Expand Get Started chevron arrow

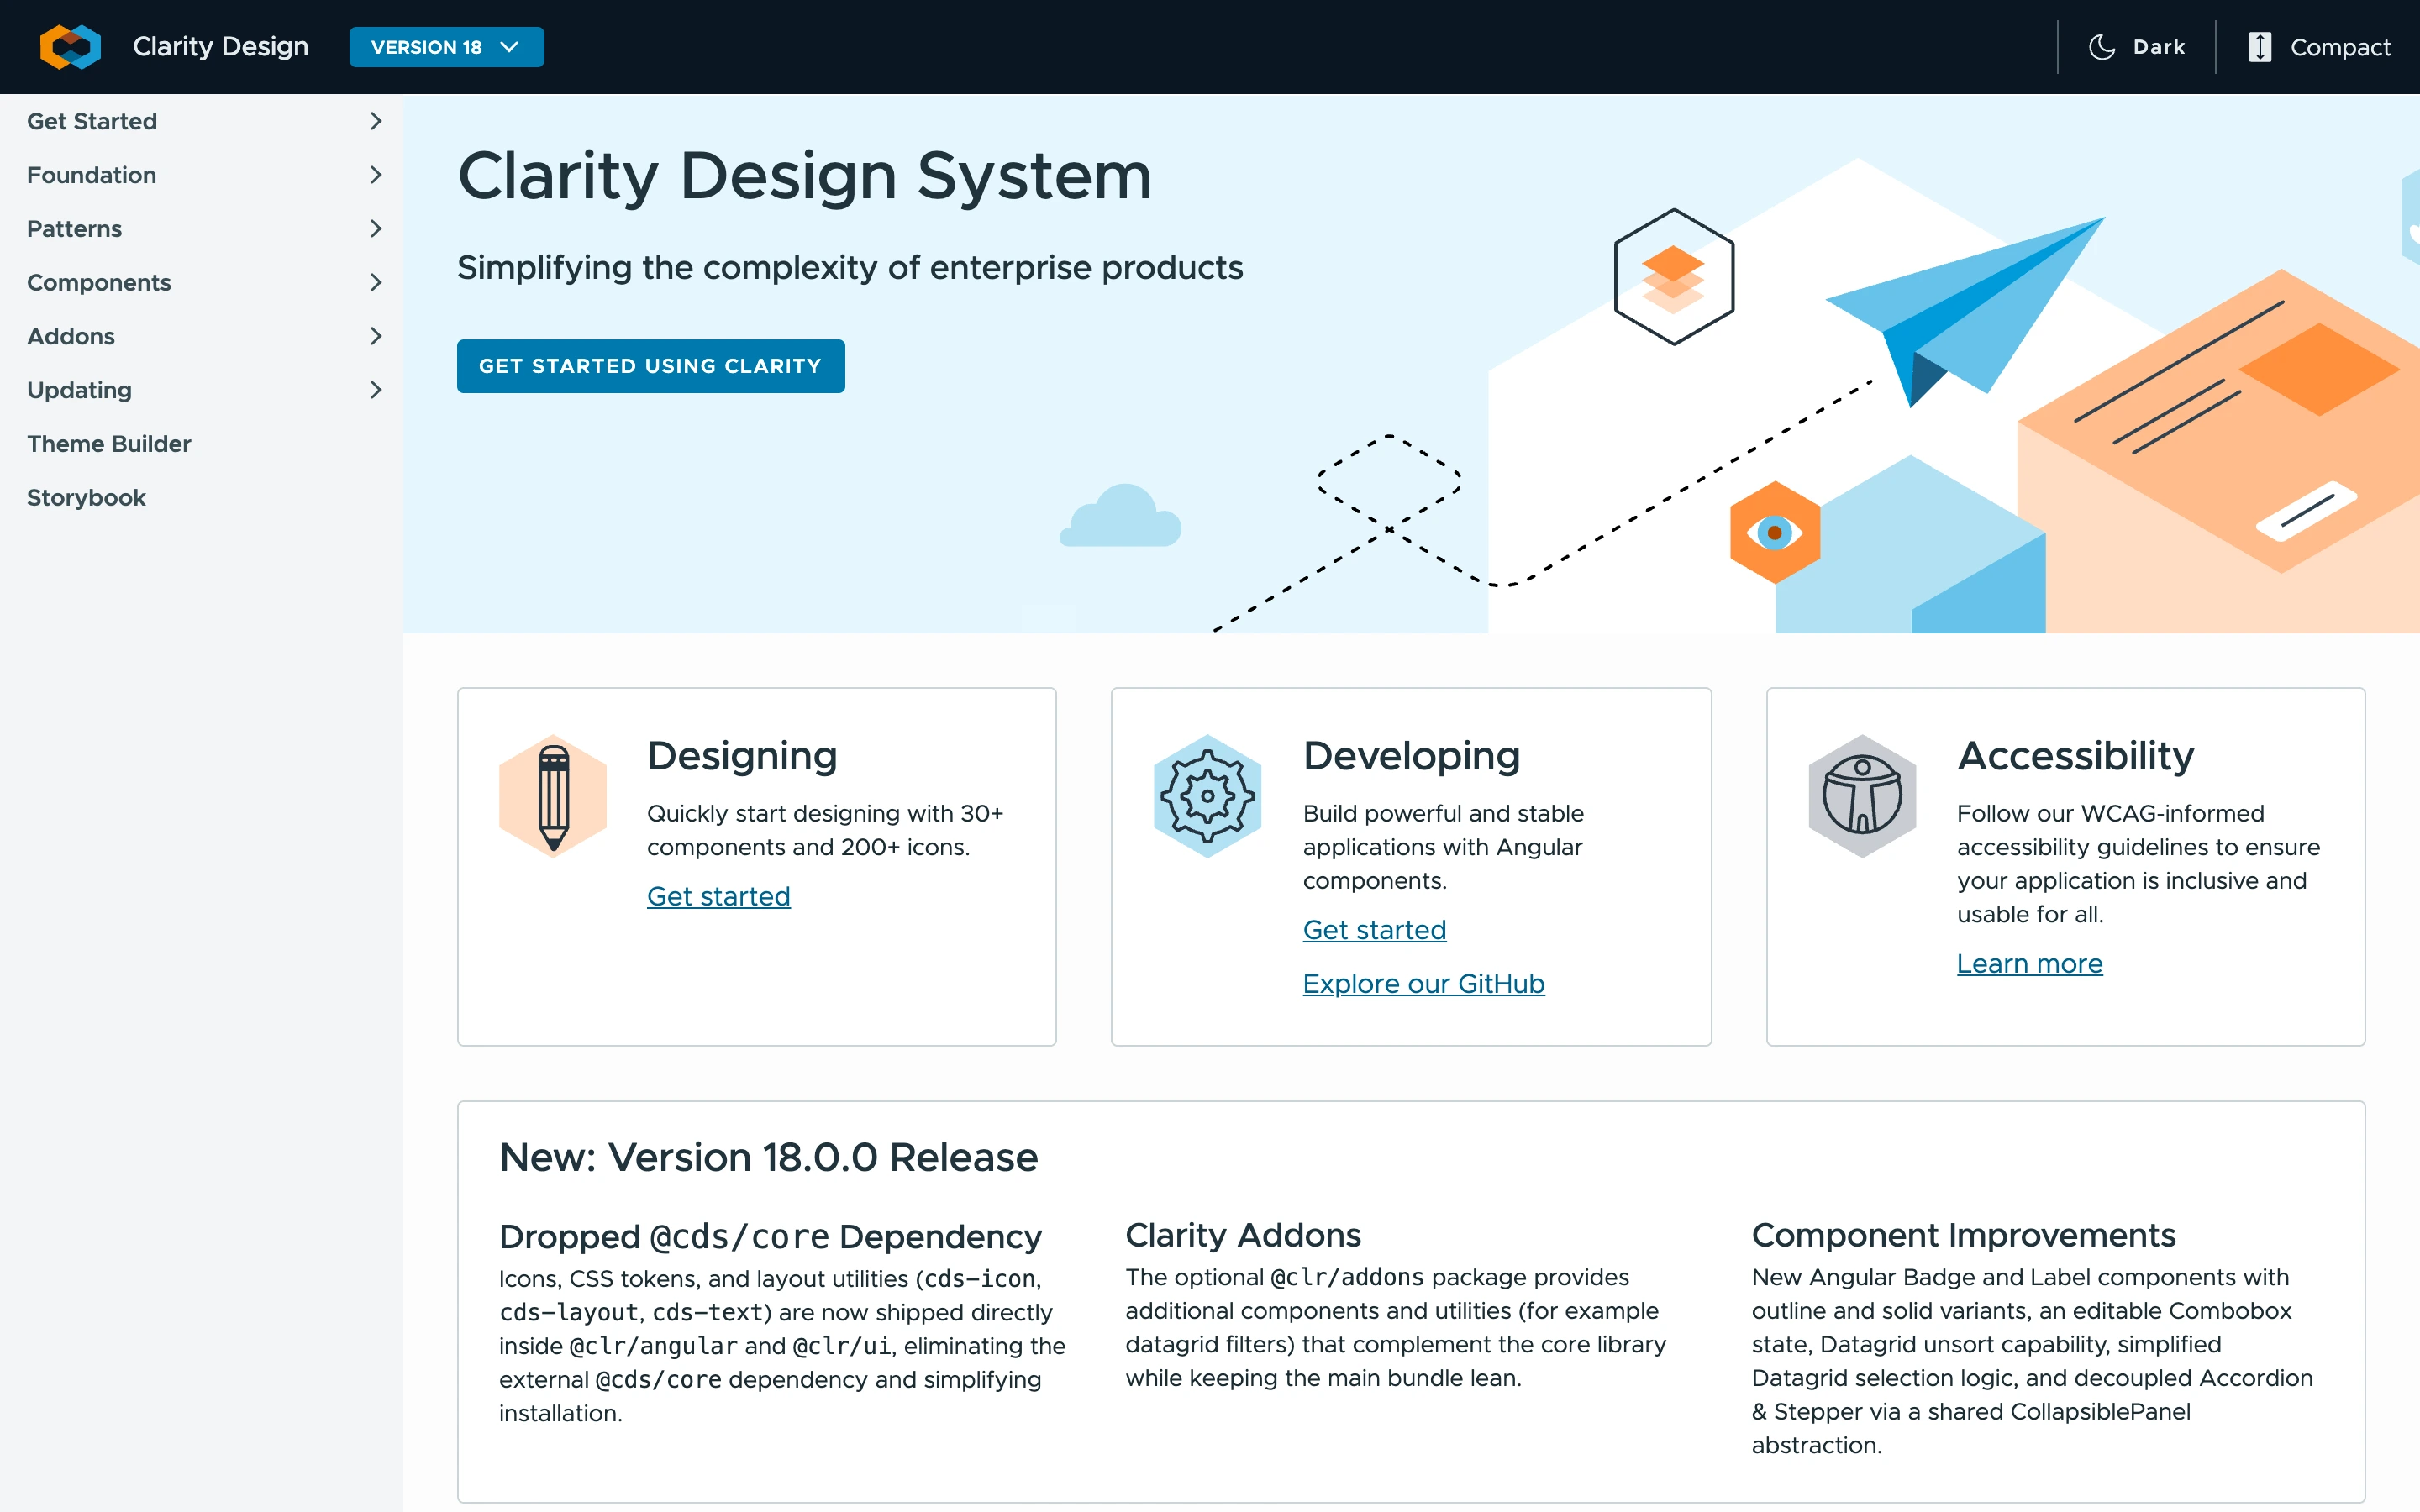[376, 121]
